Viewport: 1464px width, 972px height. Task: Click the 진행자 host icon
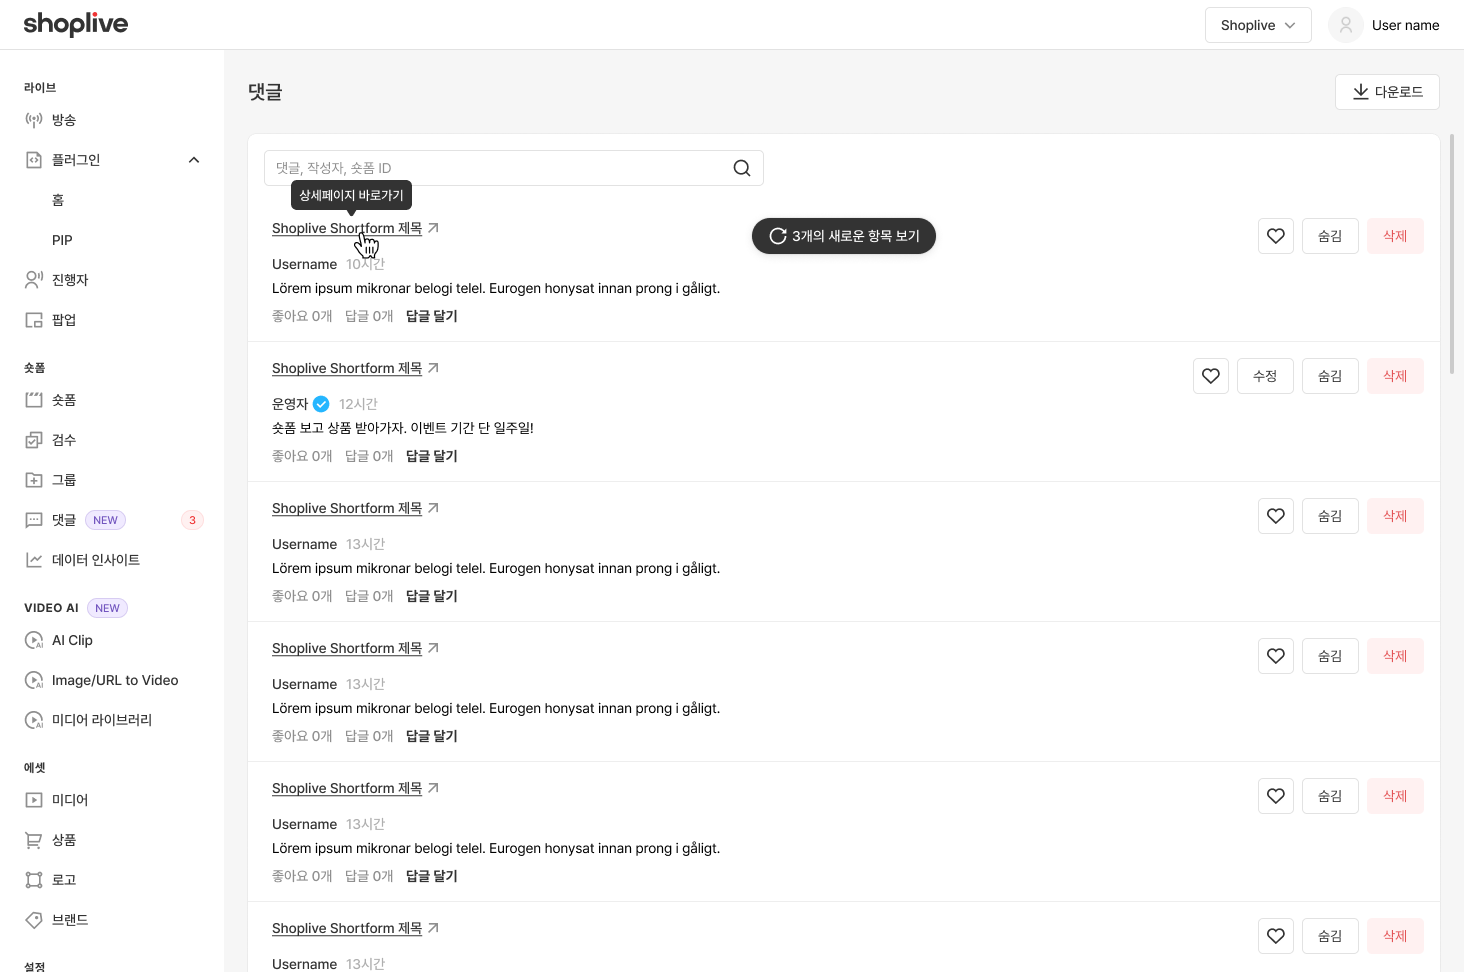click(34, 280)
